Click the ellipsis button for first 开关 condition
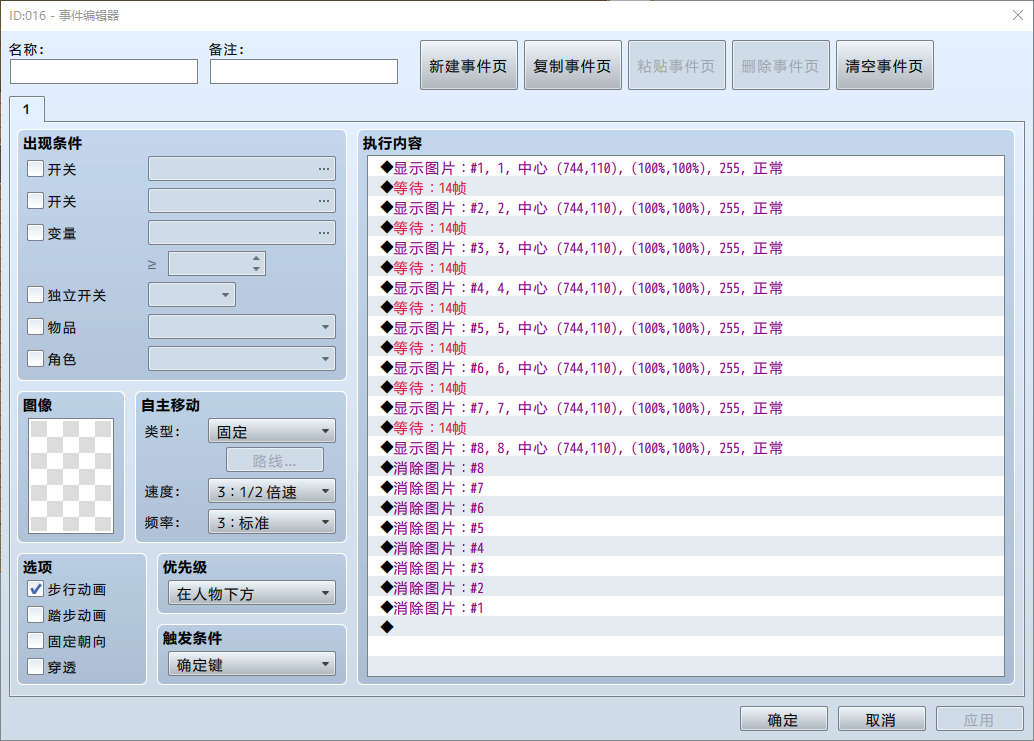The height and width of the screenshot is (741, 1034). pyautogui.click(x=323, y=169)
